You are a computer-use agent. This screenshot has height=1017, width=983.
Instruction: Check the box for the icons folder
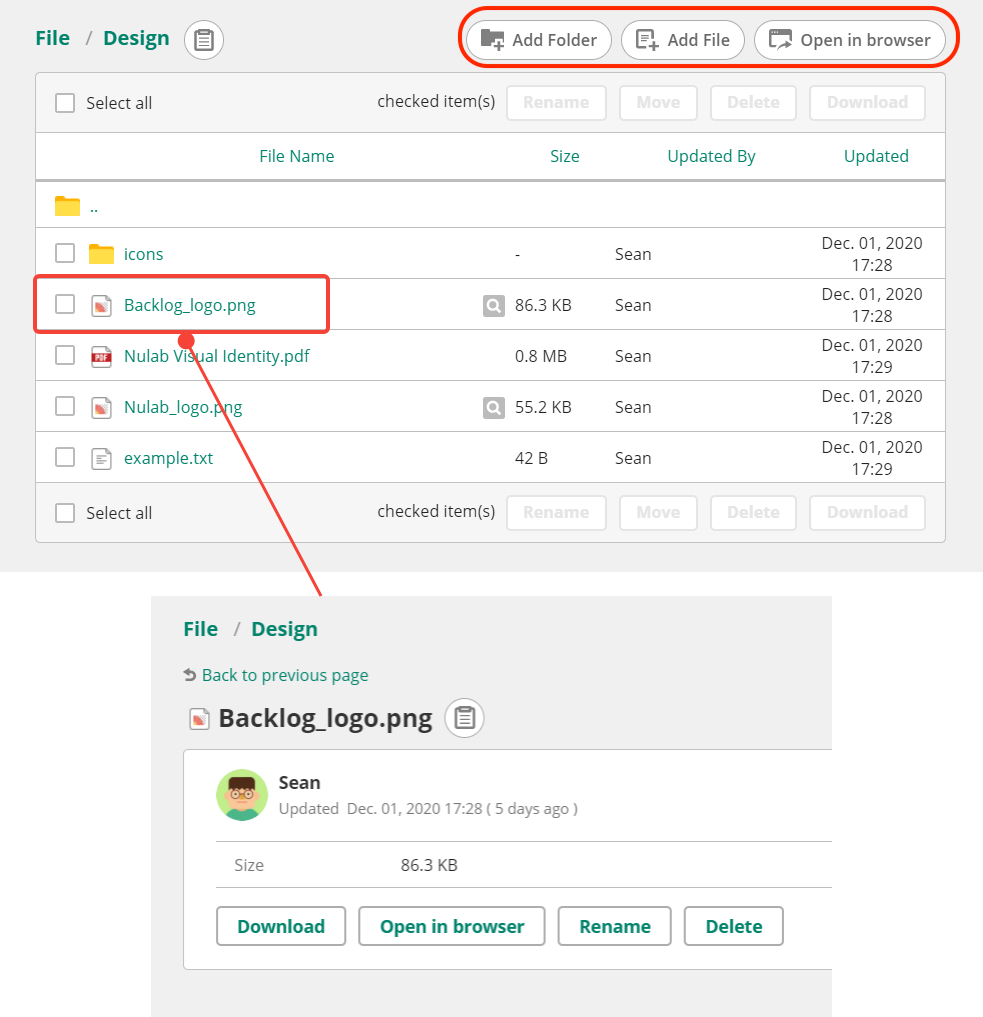[x=65, y=253]
